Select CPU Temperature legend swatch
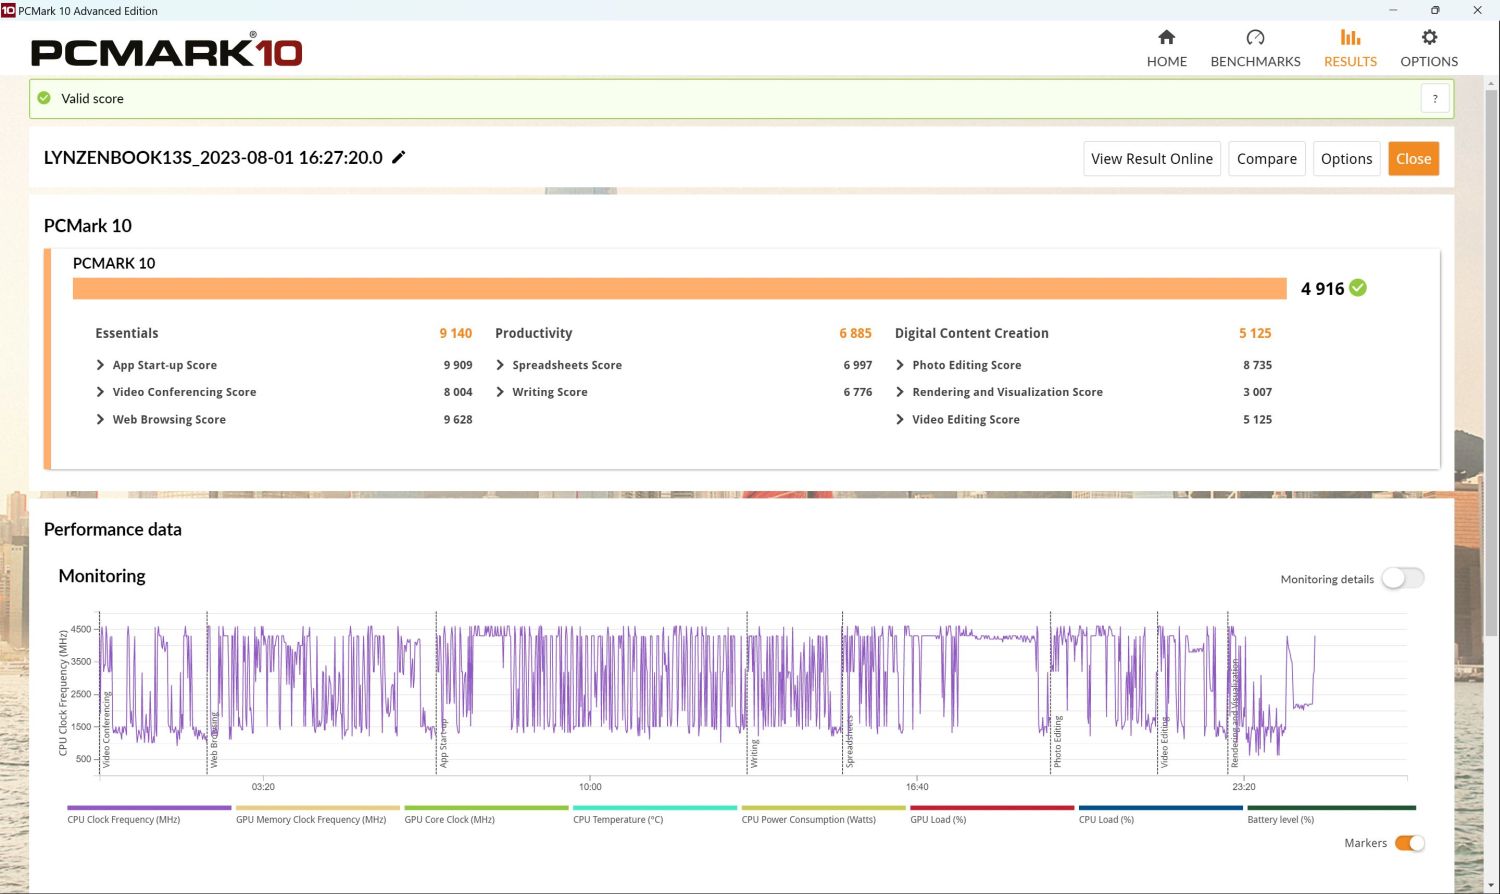The image size is (1500, 894). (x=655, y=808)
